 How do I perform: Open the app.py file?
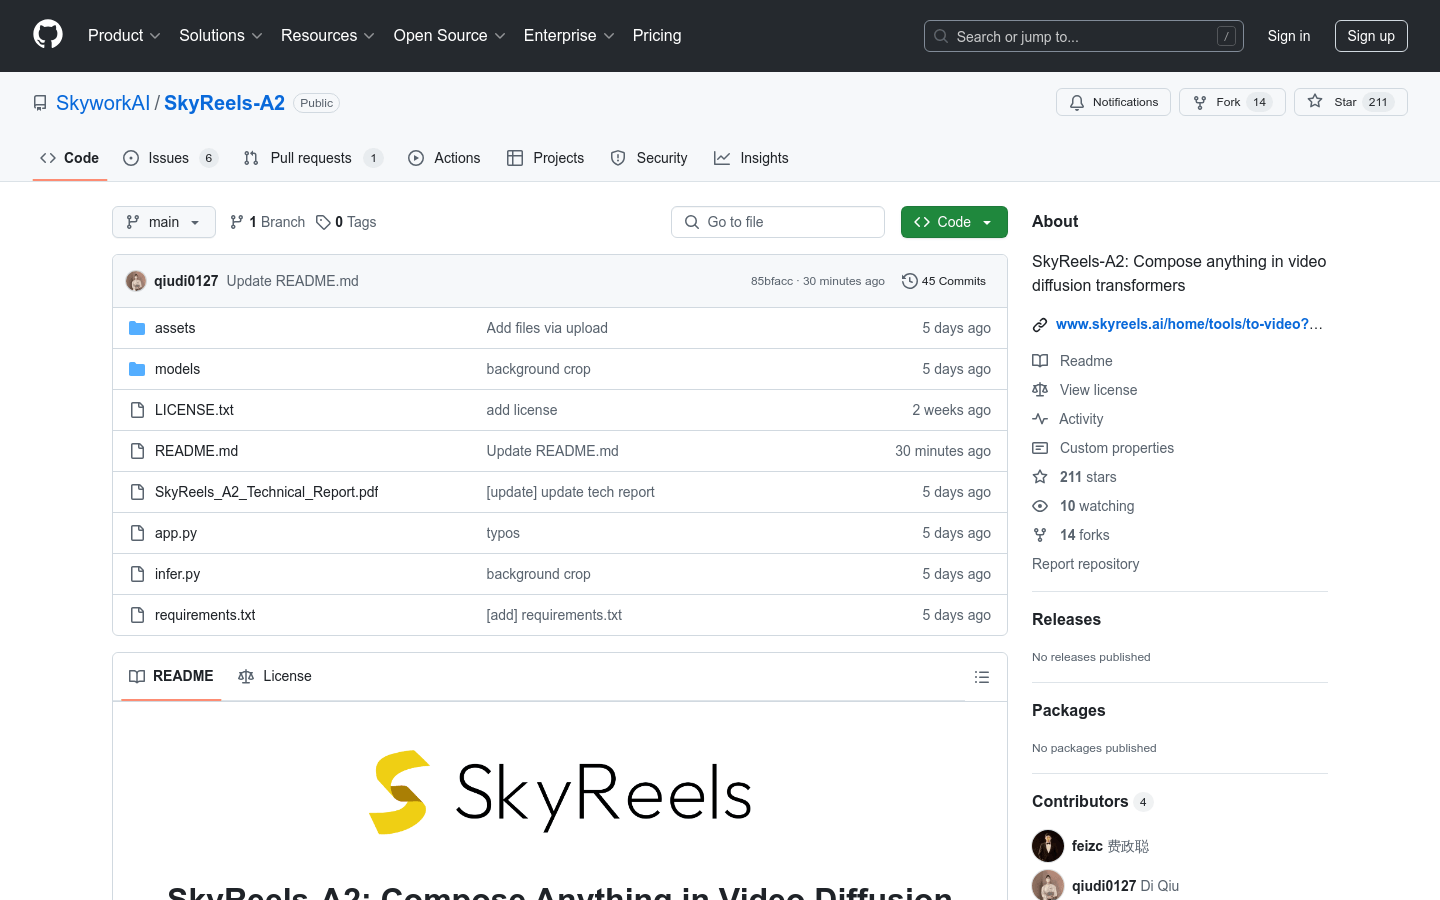coord(176,533)
